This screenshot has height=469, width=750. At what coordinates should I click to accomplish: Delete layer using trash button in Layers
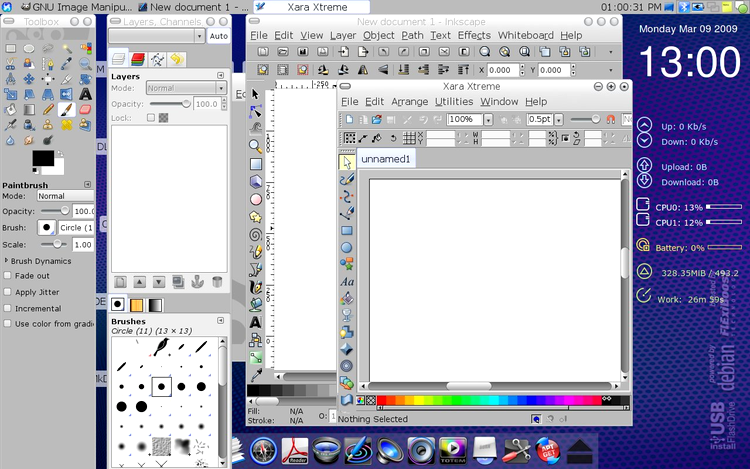click(x=217, y=282)
